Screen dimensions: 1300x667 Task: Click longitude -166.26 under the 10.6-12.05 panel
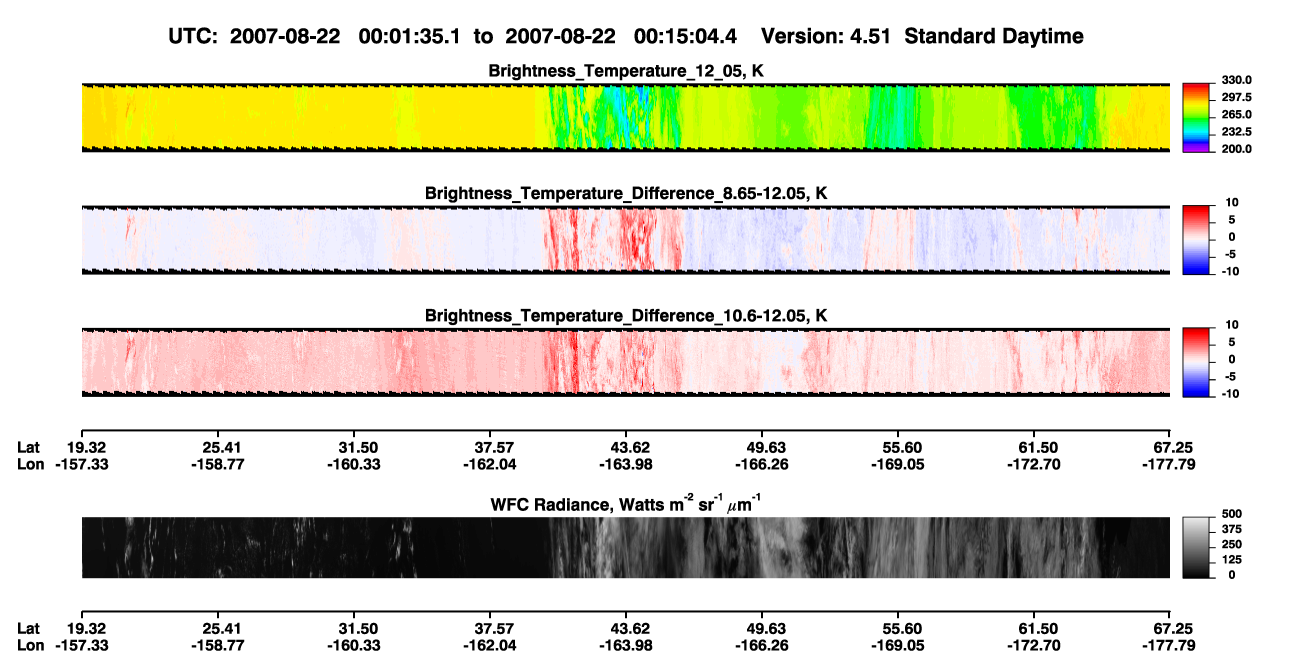point(761,464)
